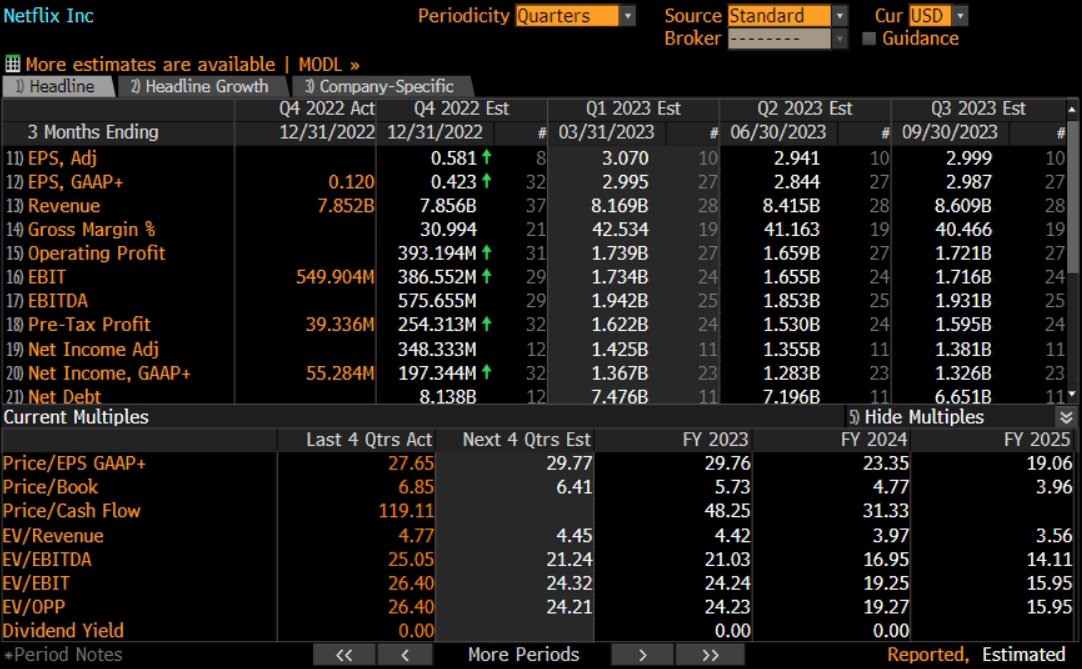Click the Price/Cash Flow multiple label
Viewport: 1082px width, 669px height.
[72, 511]
